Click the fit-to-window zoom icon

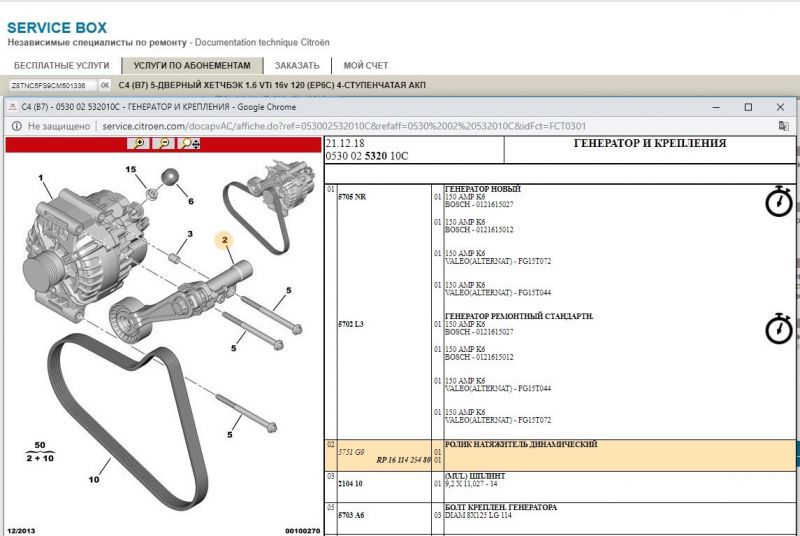click(x=189, y=144)
